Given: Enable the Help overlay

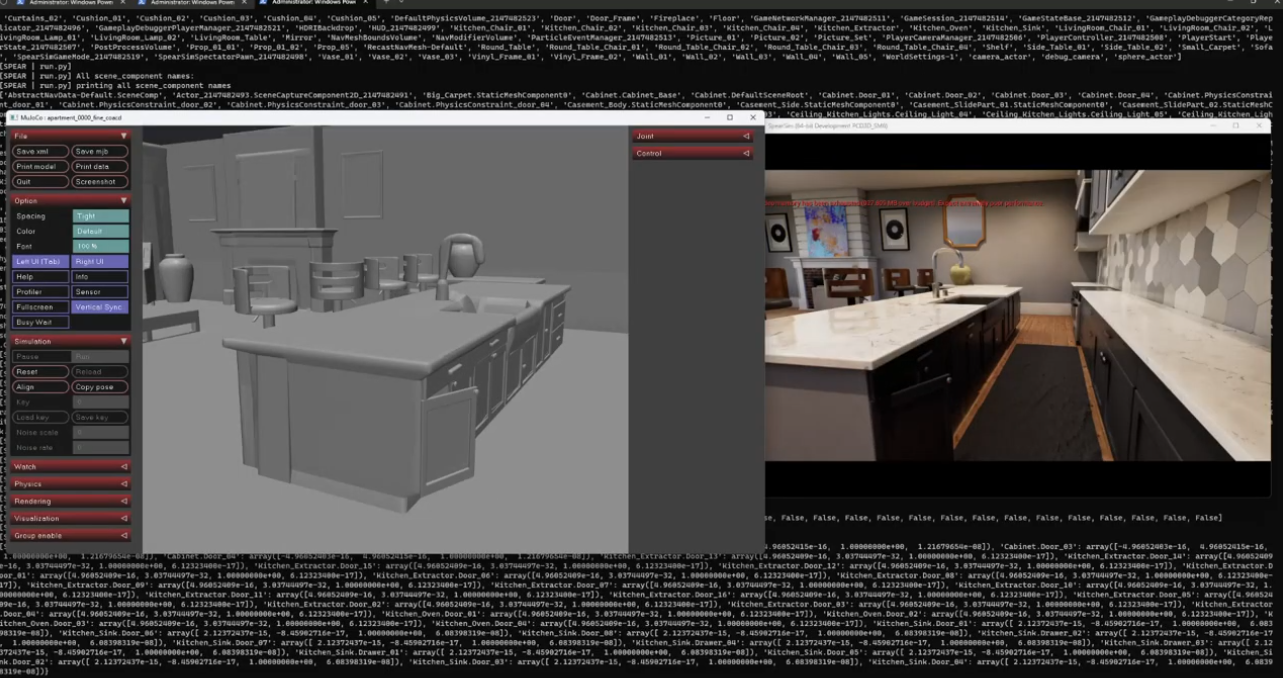Looking at the screenshot, I should tap(41, 276).
